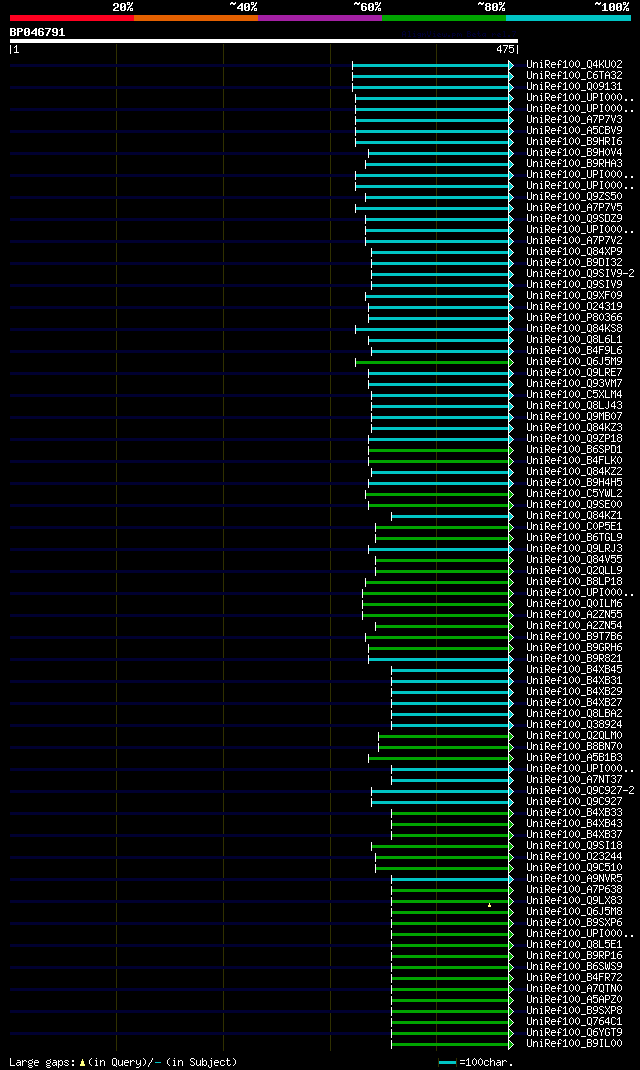Image resolution: width=640 pixels, height=1070 pixels.
Task: Select UniRef100_Q84KS8 label
Action: click(574, 328)
